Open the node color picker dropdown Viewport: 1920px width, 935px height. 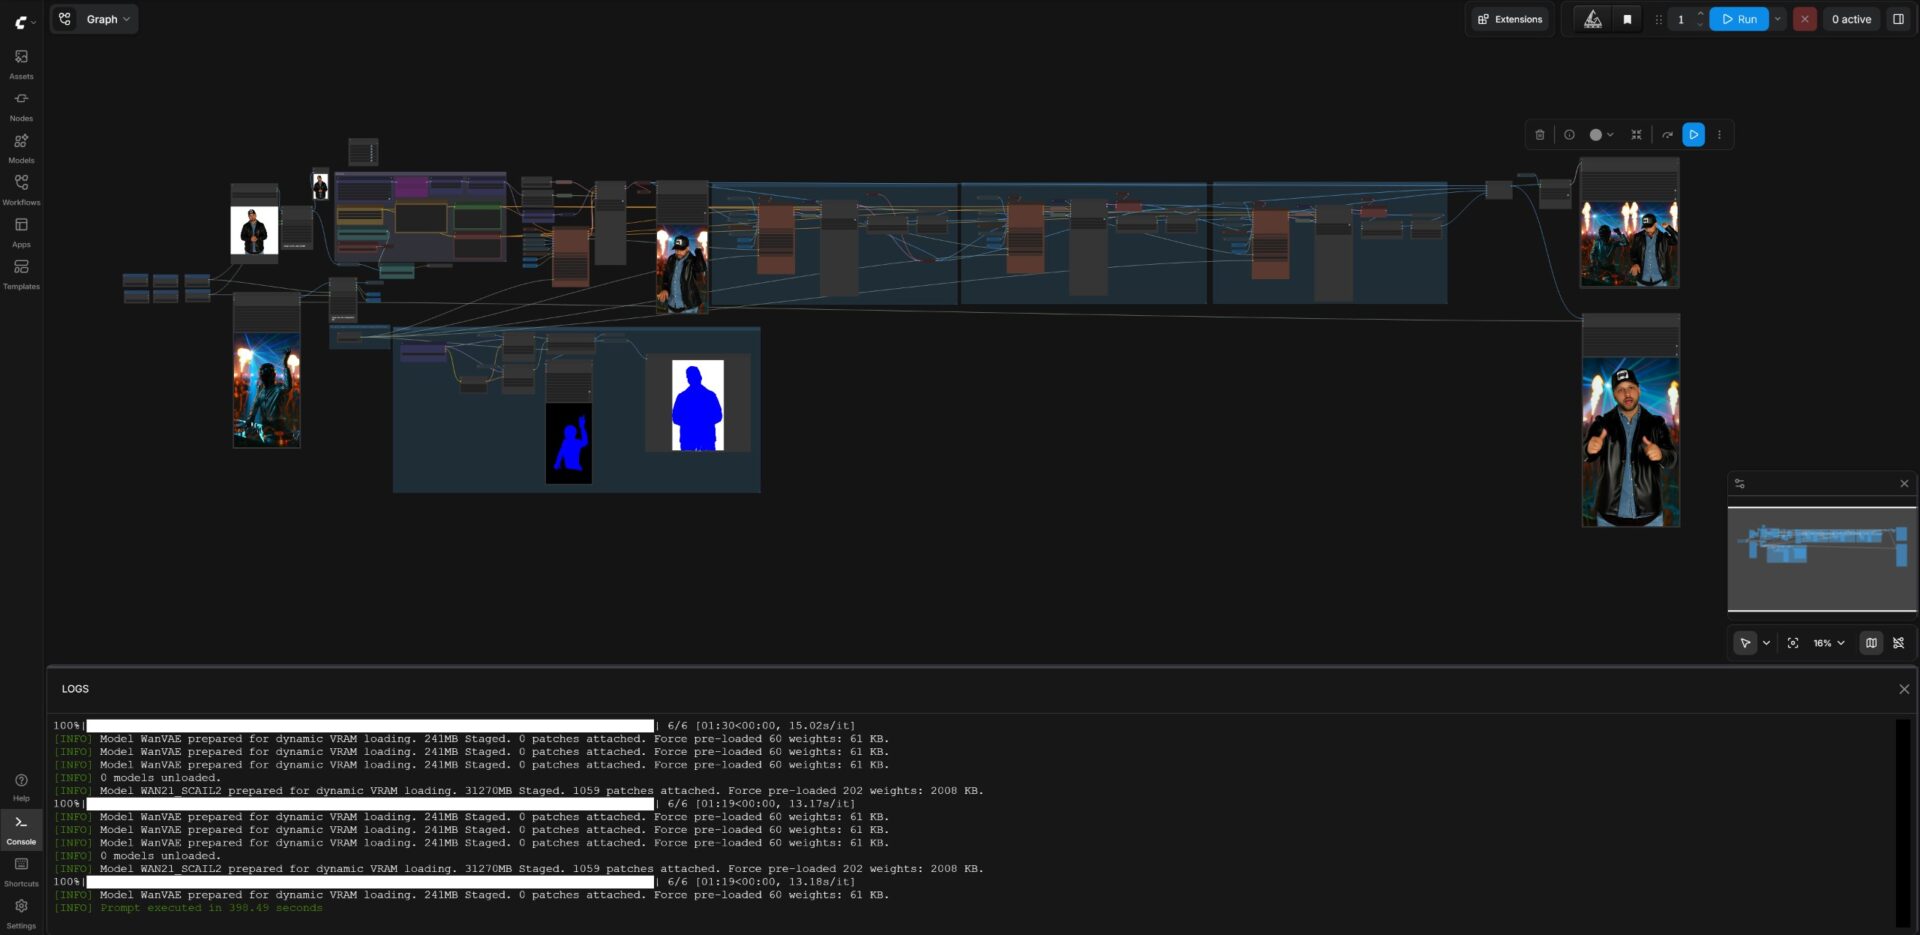point(1601,135)
